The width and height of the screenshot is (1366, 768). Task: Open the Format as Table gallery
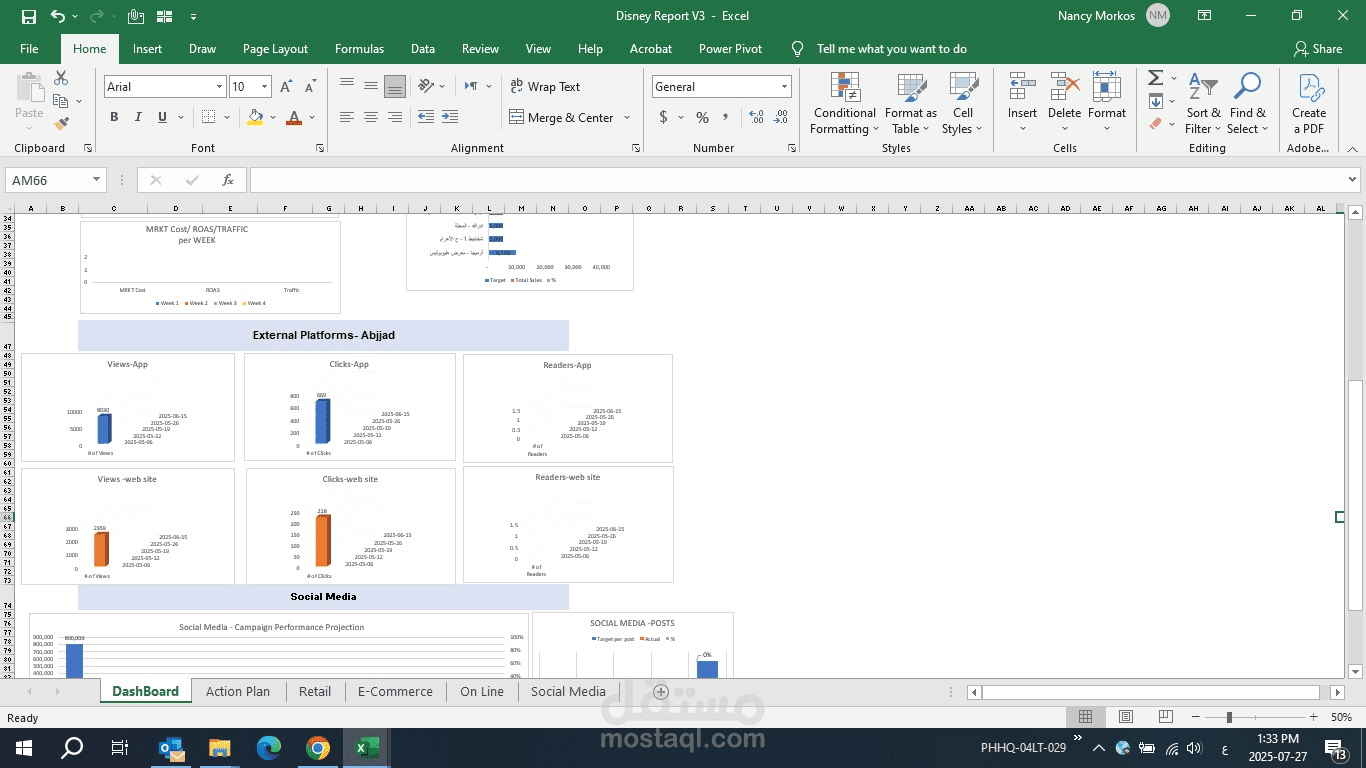(x=910, y=103)
